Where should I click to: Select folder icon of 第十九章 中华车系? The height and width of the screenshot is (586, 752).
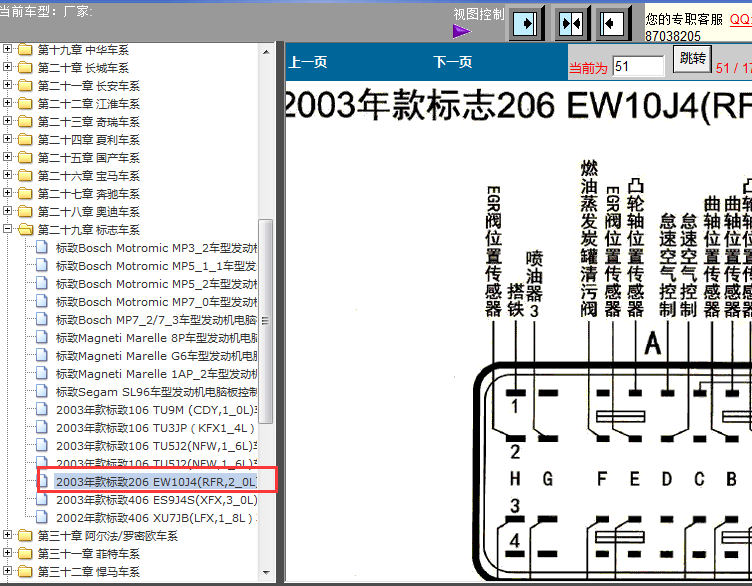tap(25, 49)
